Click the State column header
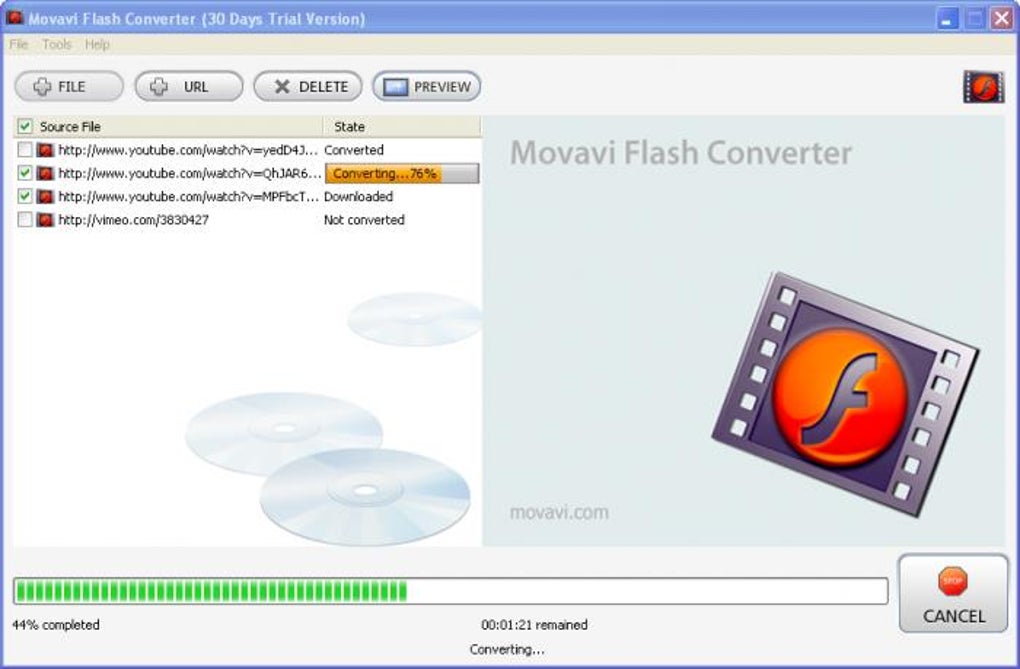1020x669 pixels. pyautogui.click(x=401, y=126)
